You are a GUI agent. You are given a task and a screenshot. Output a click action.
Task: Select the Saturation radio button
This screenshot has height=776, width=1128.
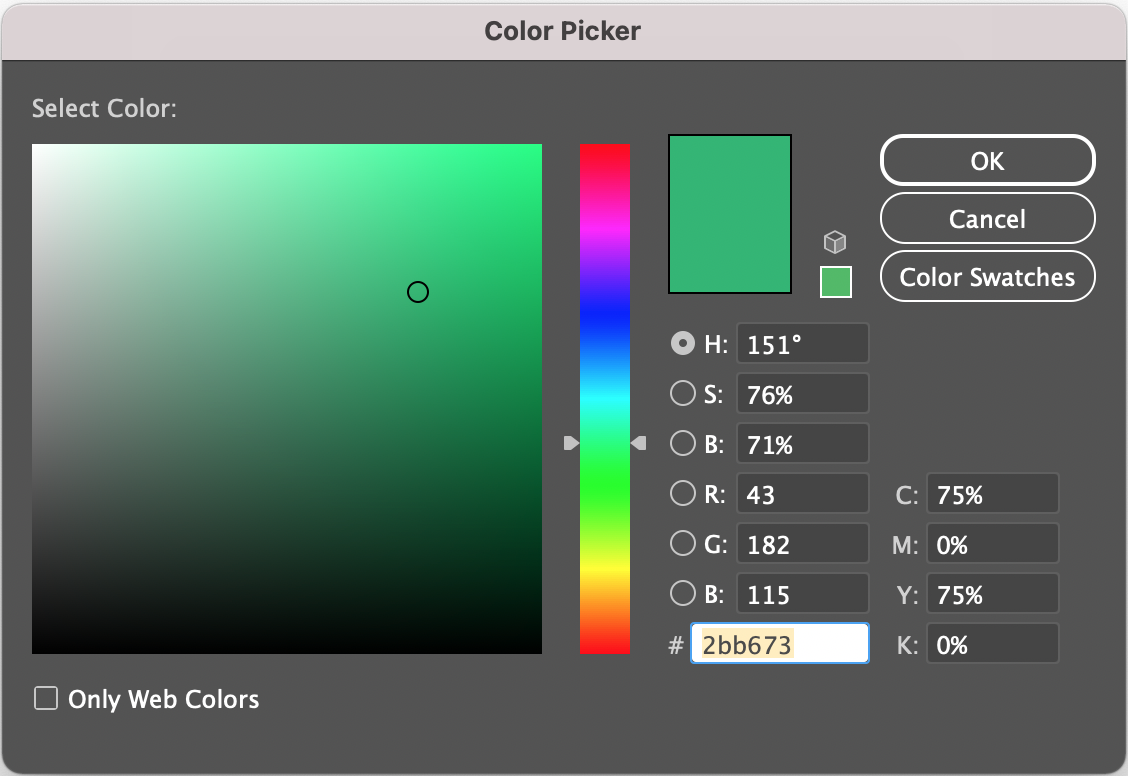point(682,393)
